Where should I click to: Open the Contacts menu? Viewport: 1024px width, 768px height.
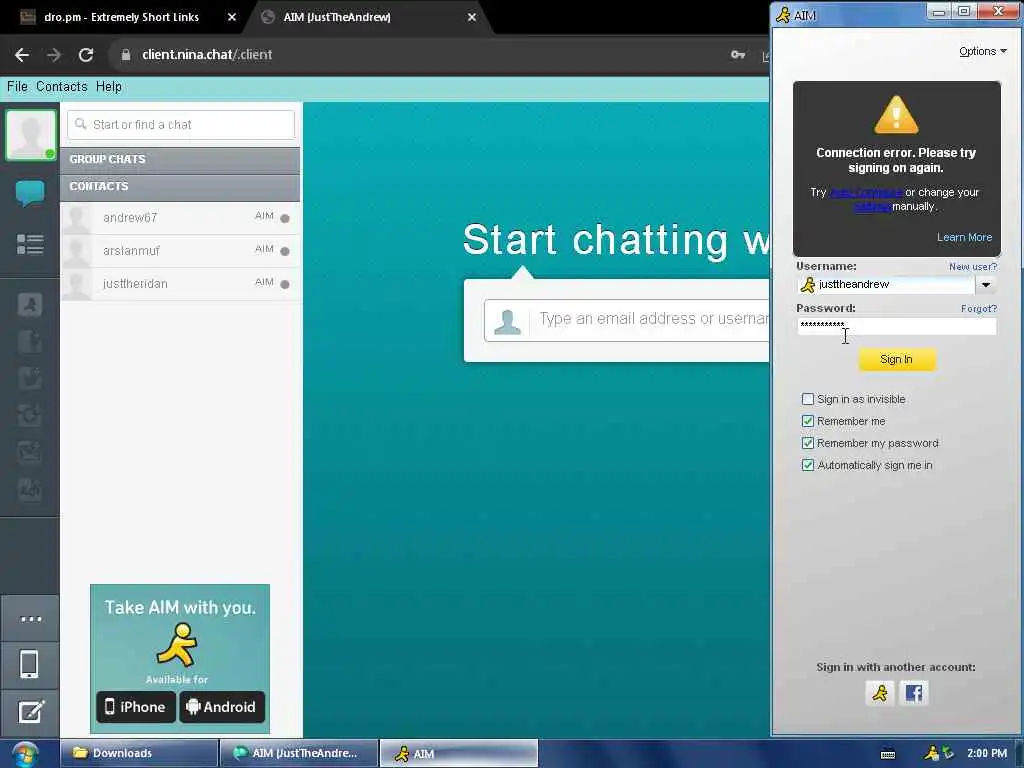click(61, 87)
